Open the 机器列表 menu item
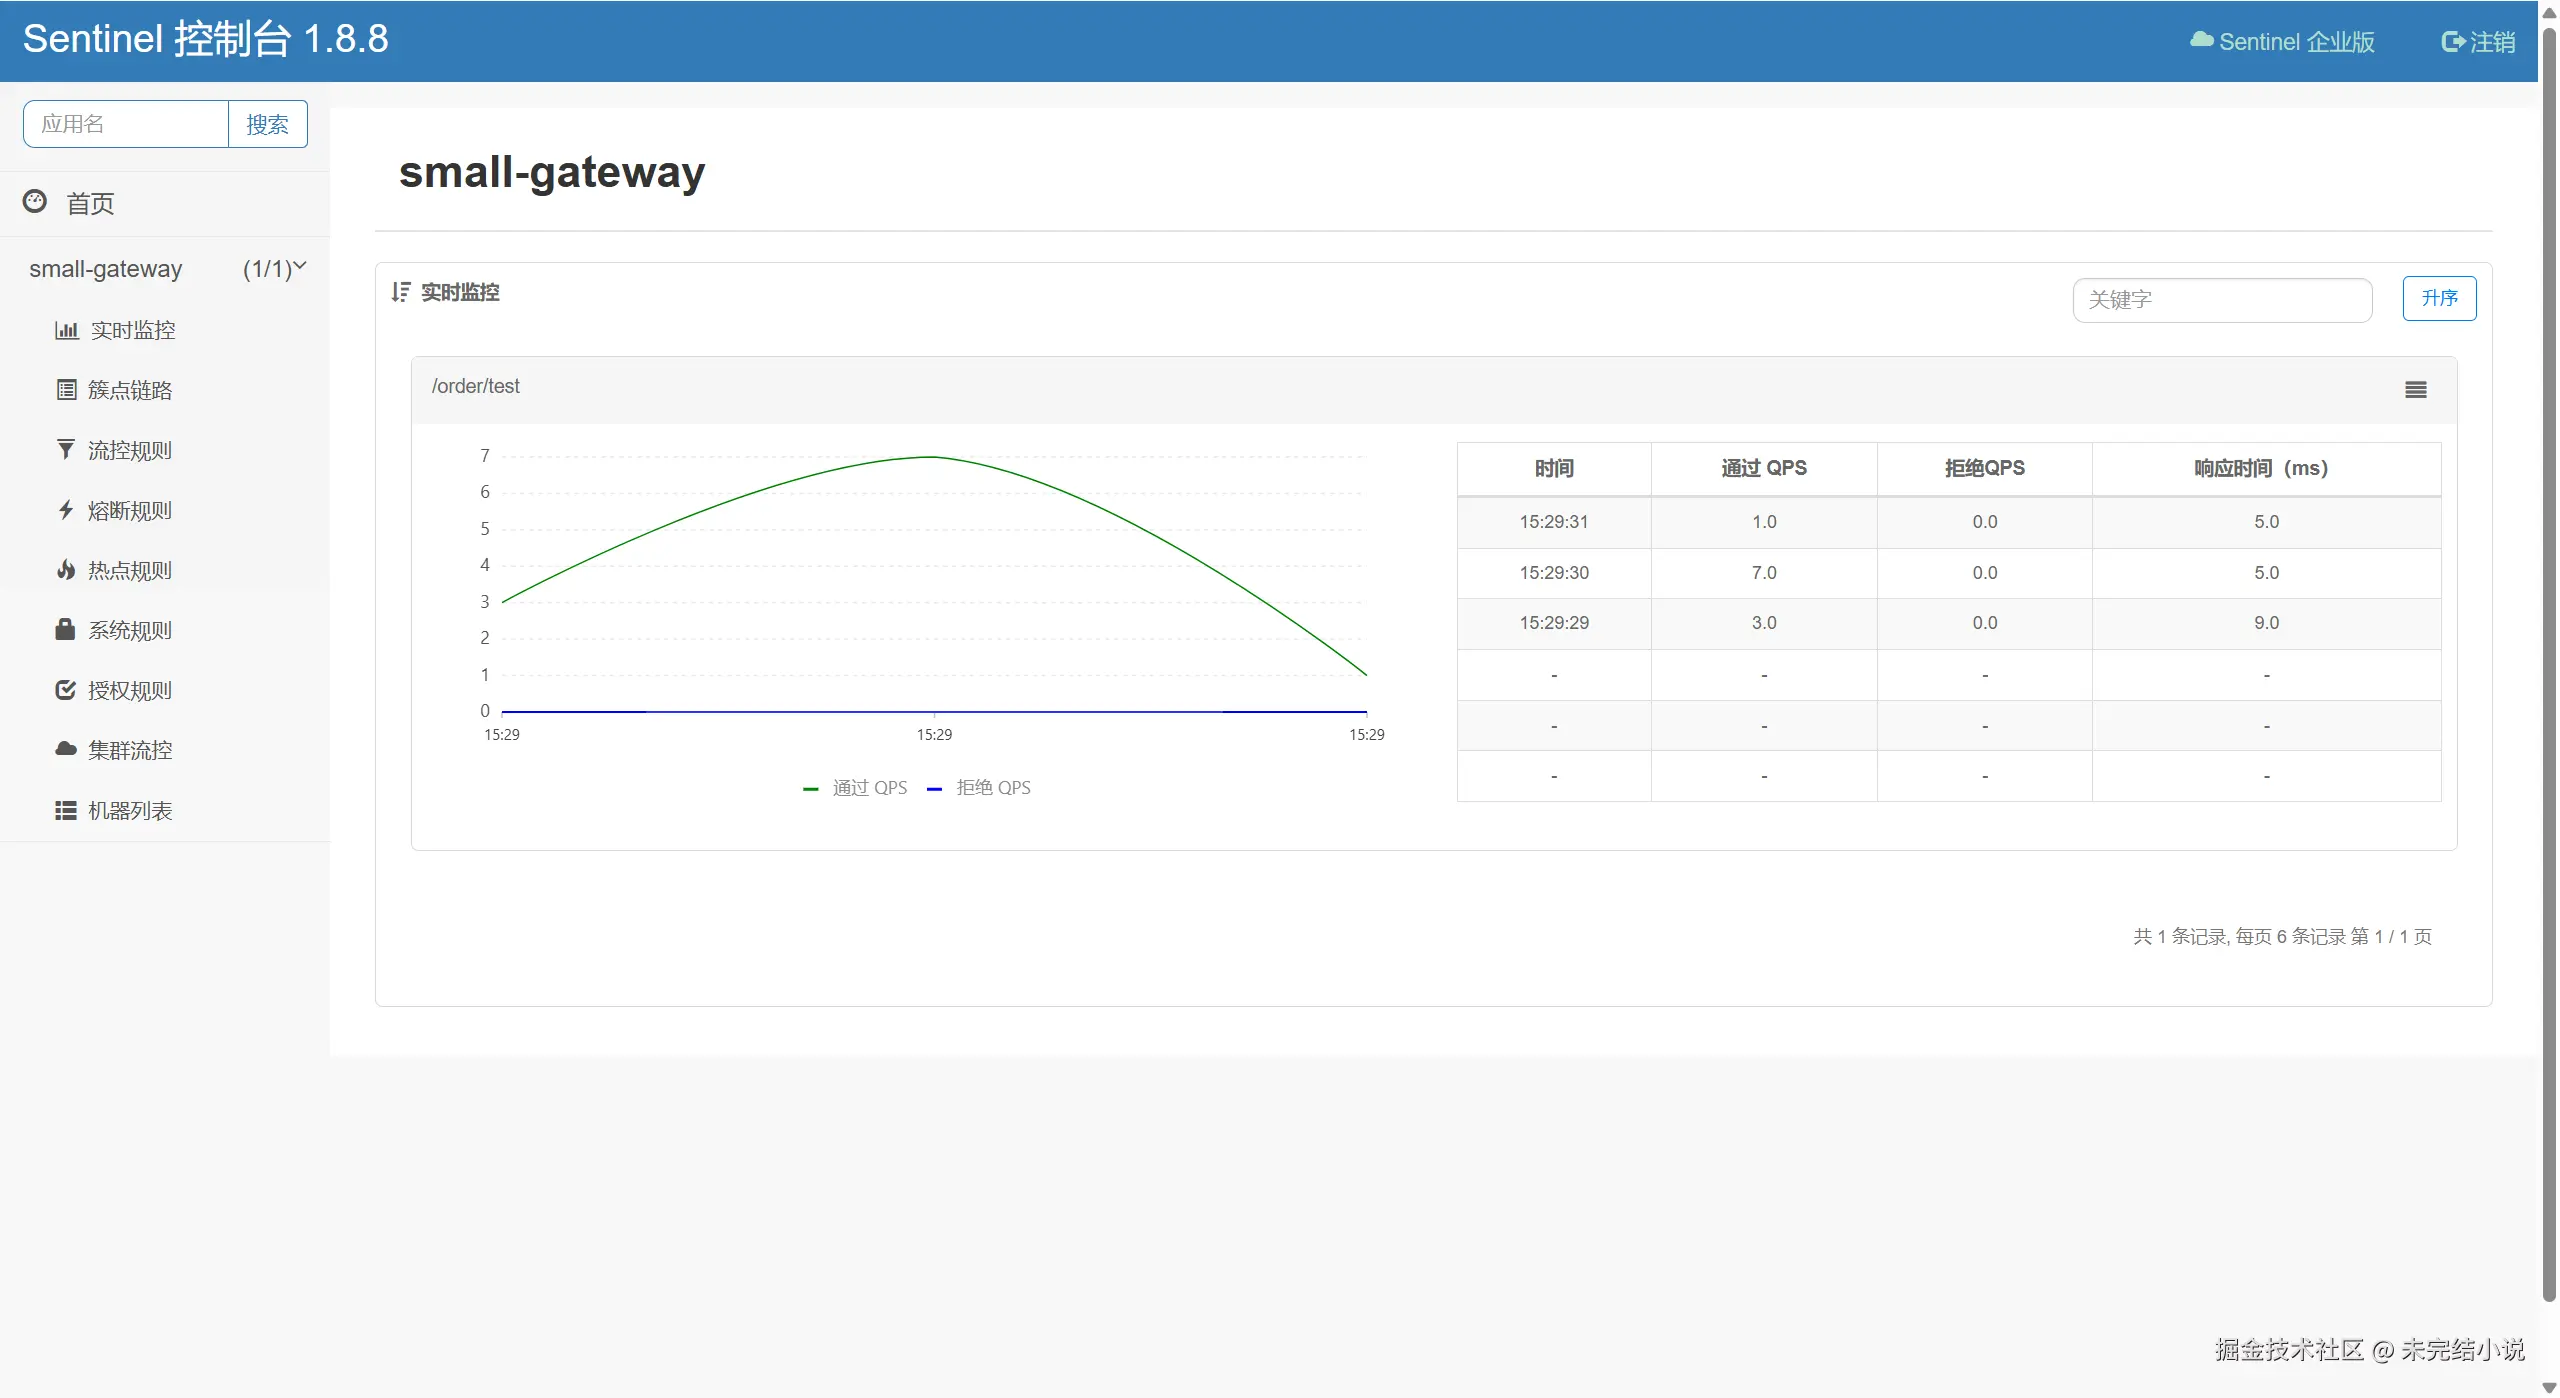Screen dimensions: 2560x1398 pos(129,810)
